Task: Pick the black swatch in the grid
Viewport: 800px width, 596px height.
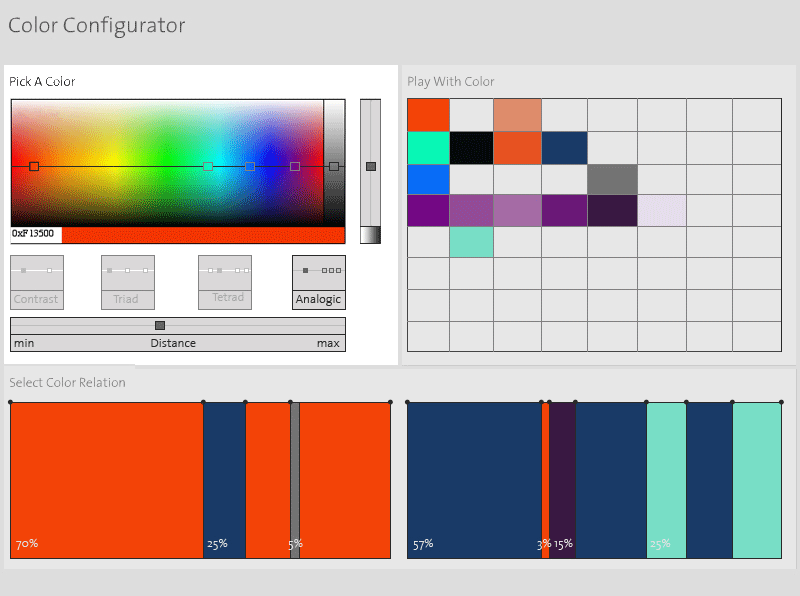Action: click(x=471, y=148)
